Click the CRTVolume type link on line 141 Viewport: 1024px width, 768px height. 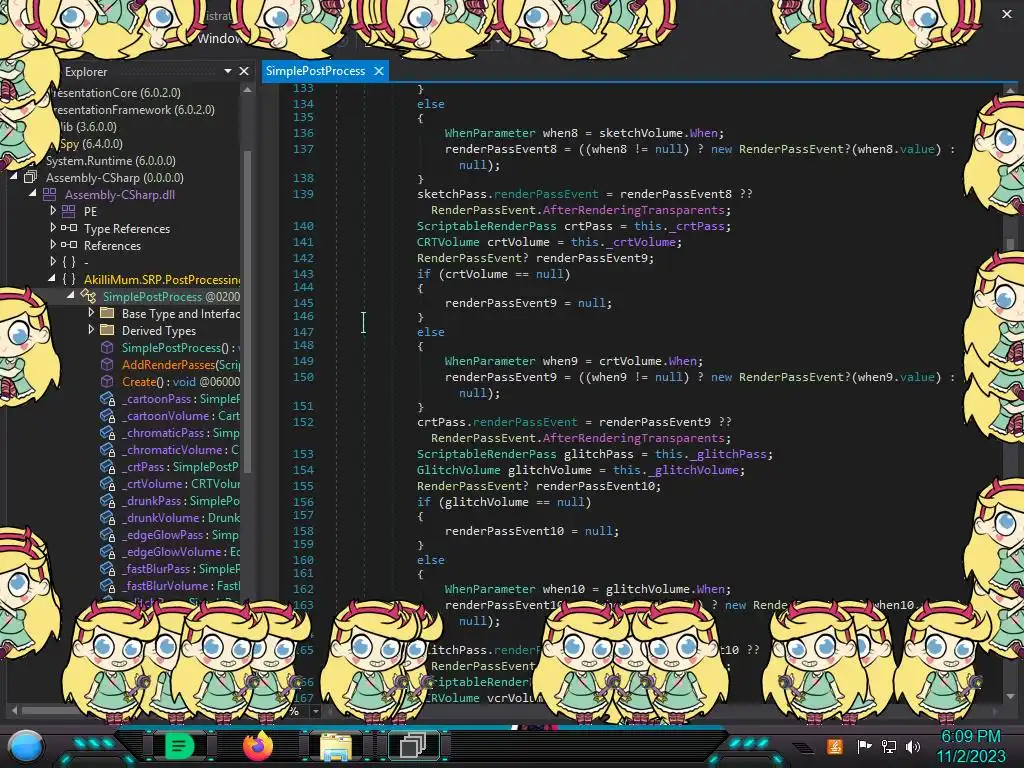[x=448, y=242]
